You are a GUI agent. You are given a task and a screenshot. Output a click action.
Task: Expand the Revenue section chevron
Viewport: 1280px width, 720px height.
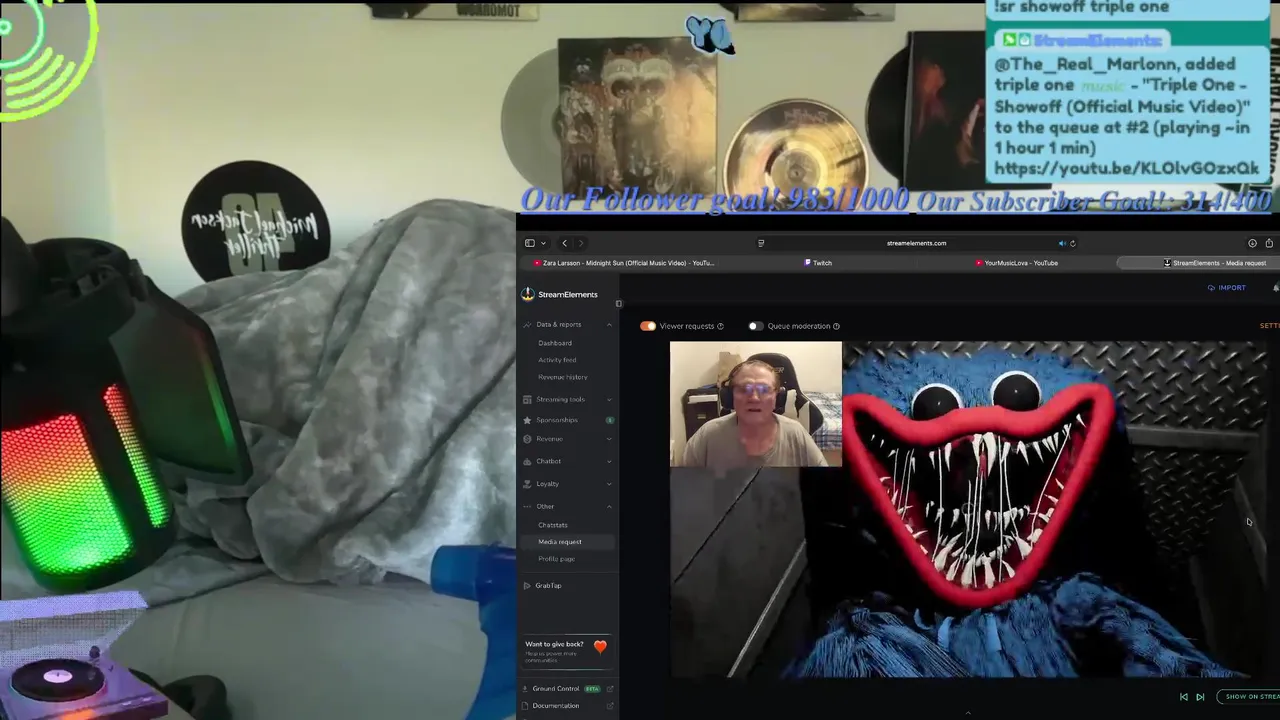click(x=609, y=439)
